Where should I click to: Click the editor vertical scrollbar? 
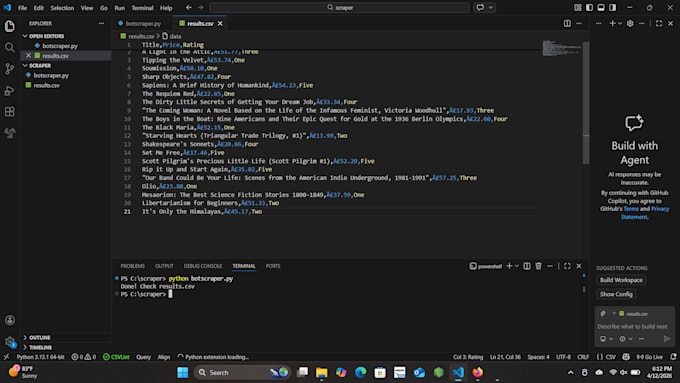tap(585, 103)
